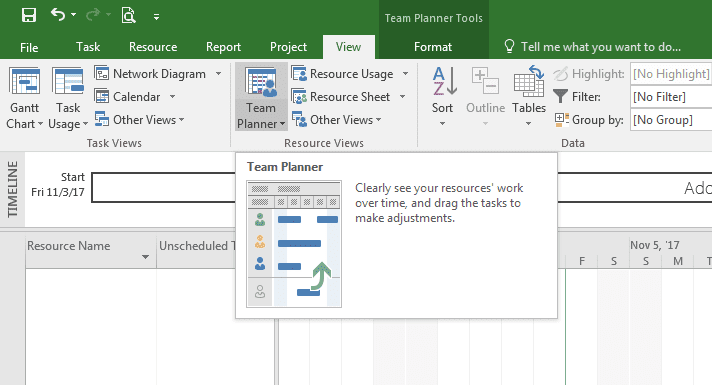Expand the Gantt Chart dropdown arrow

pos(40,123)
